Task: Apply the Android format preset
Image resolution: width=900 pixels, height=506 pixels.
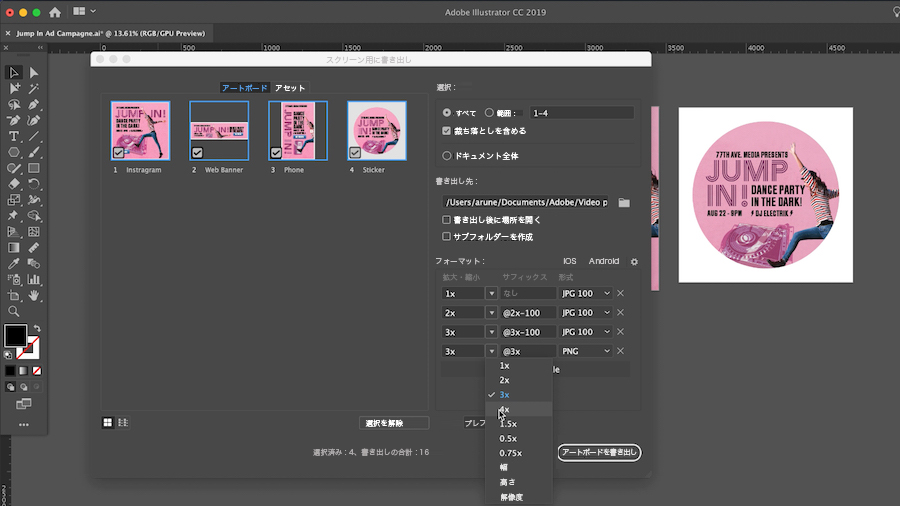Action: (604, 261)
